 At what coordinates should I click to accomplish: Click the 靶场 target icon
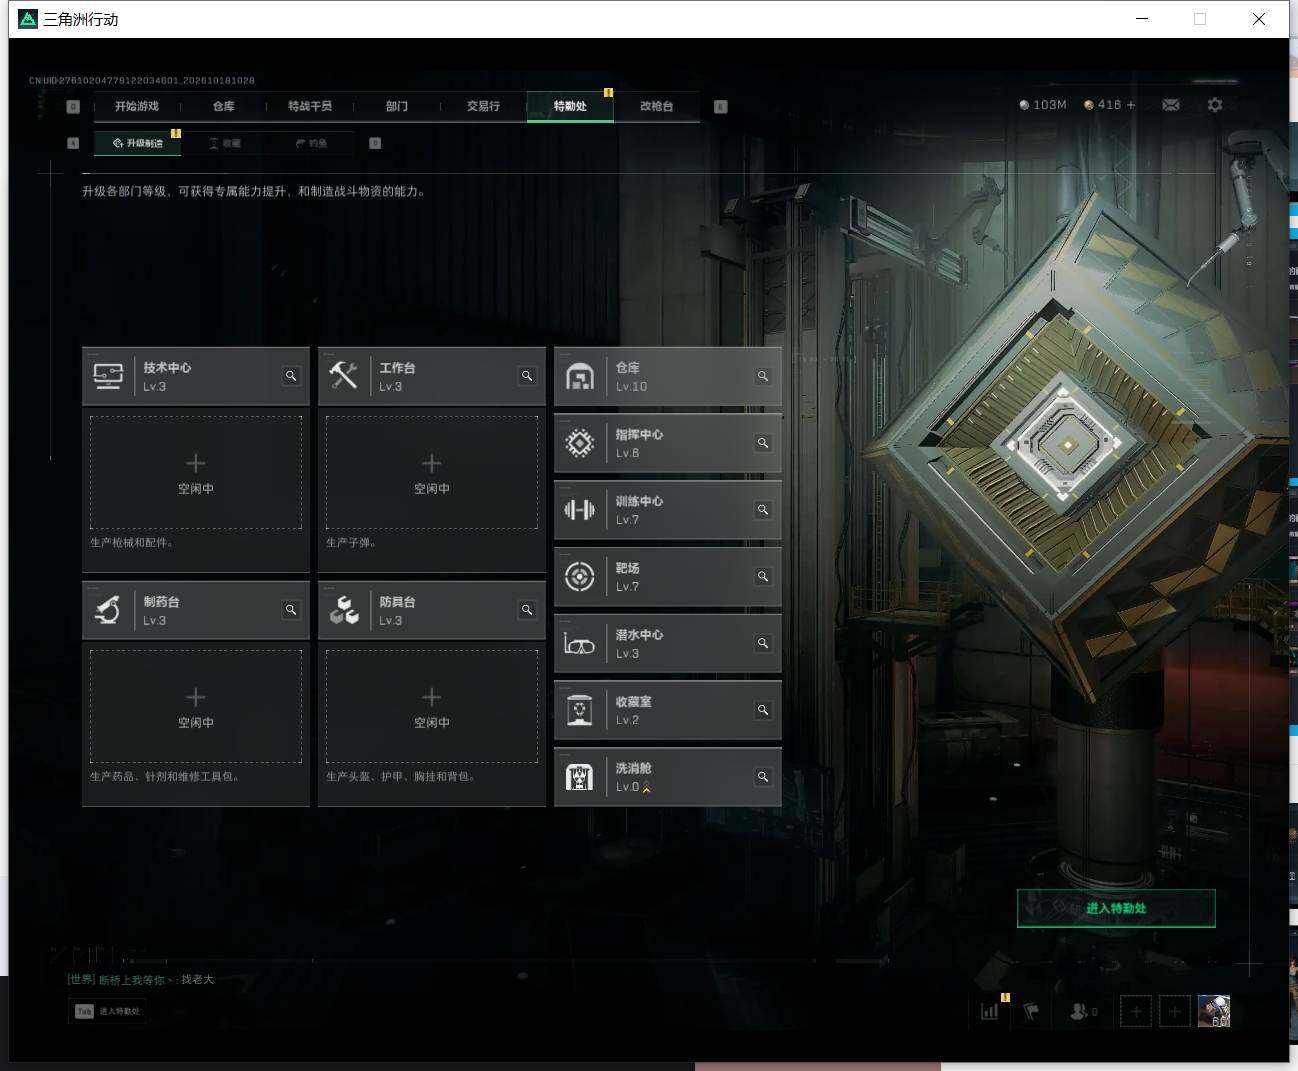tap(580, 577)
